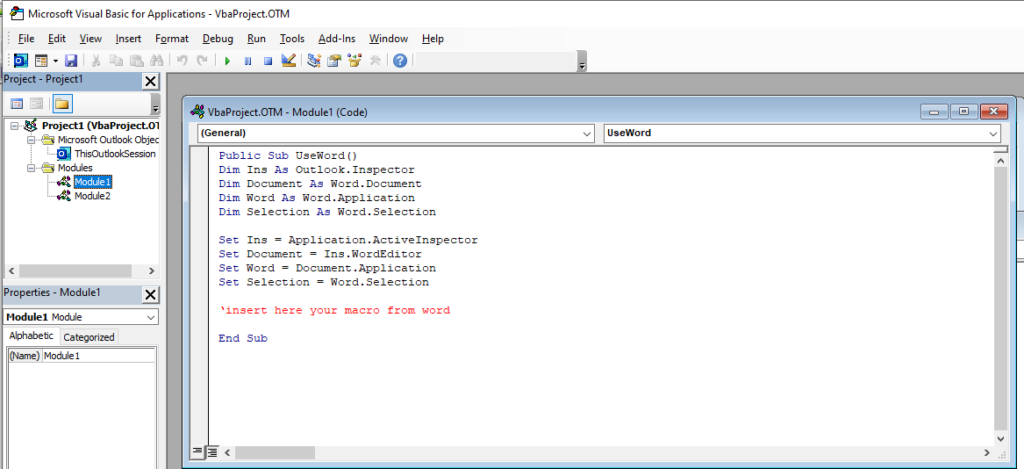The width and height of the screenshot is (1024, 469).
Task: Select Module1 in project tree
Action: pyautogui.click(x=93, y=182)
